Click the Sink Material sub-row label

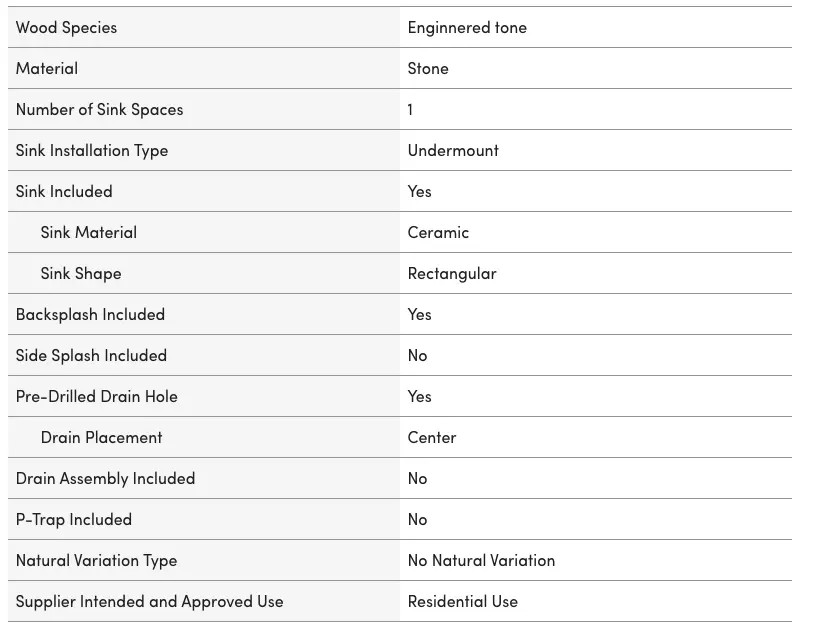coord(89,232)
